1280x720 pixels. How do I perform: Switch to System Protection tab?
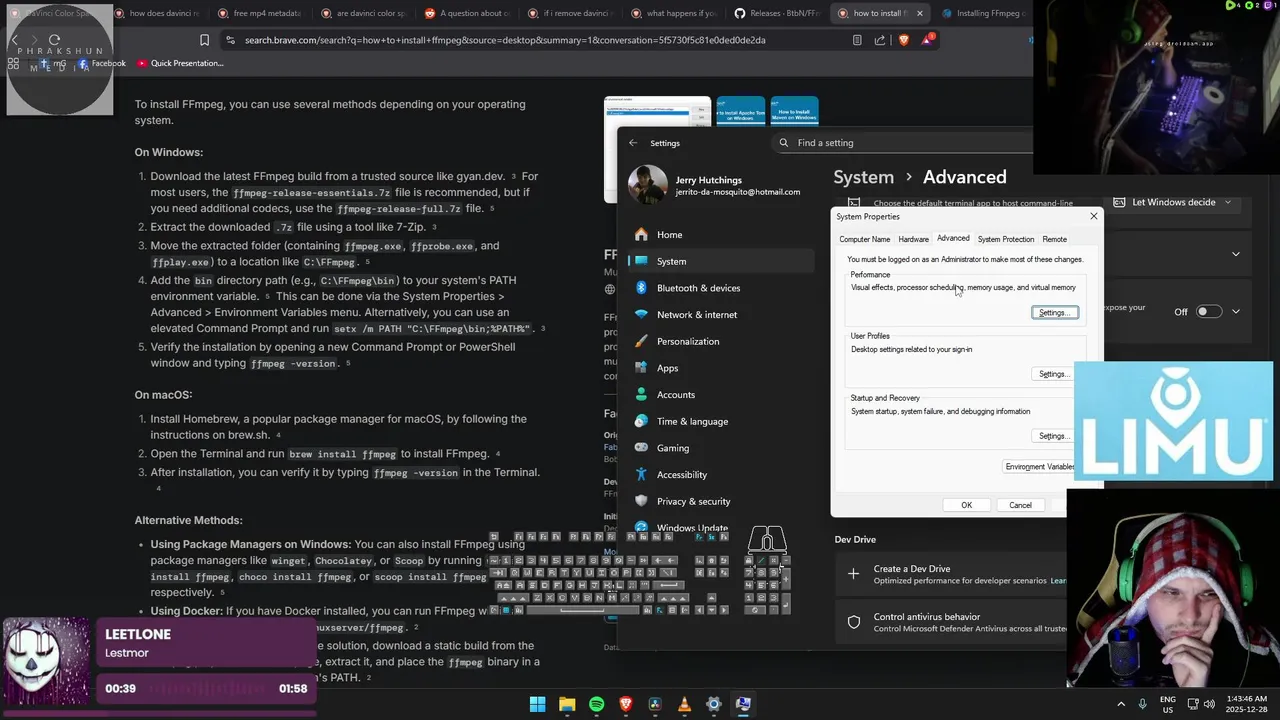[x=1006, y=239]
